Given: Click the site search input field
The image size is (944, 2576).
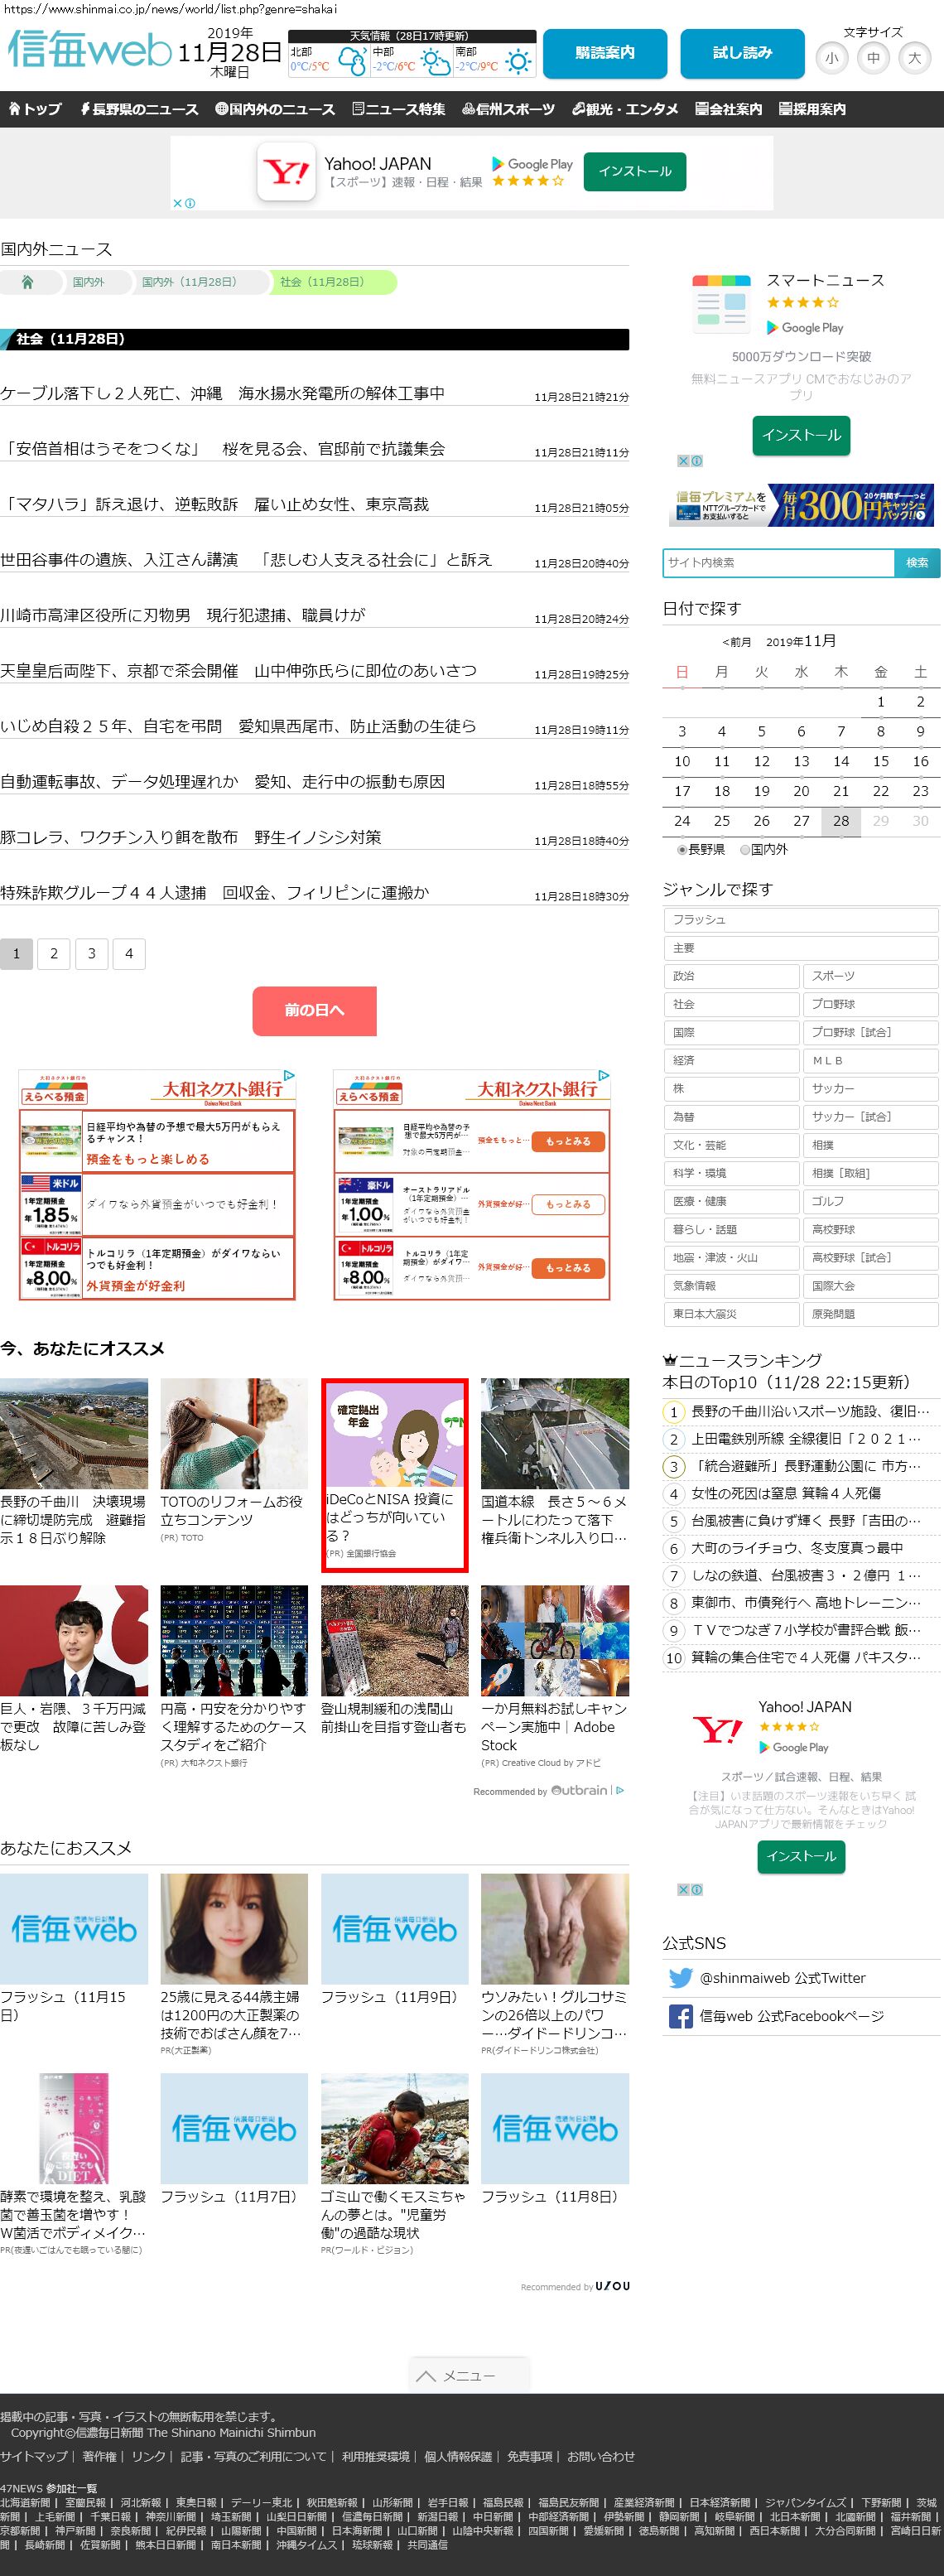Looking at the screenshot, I should [778, 562].
